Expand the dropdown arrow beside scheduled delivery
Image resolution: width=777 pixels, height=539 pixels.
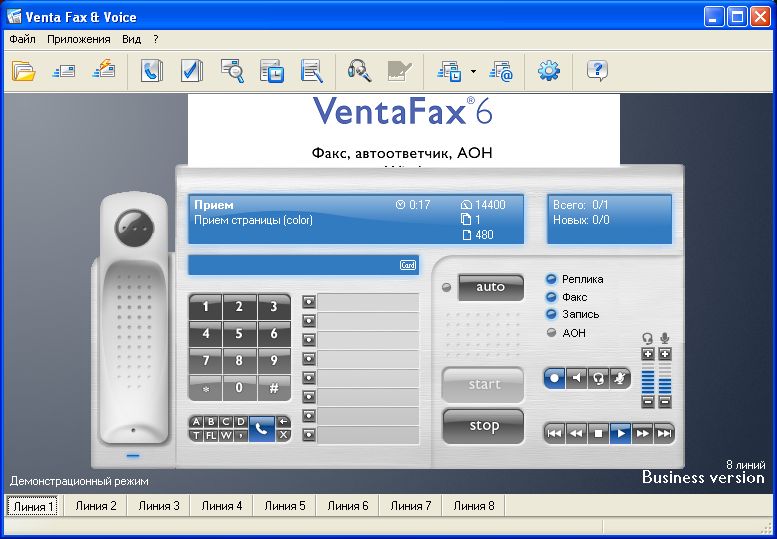[473, 72]
